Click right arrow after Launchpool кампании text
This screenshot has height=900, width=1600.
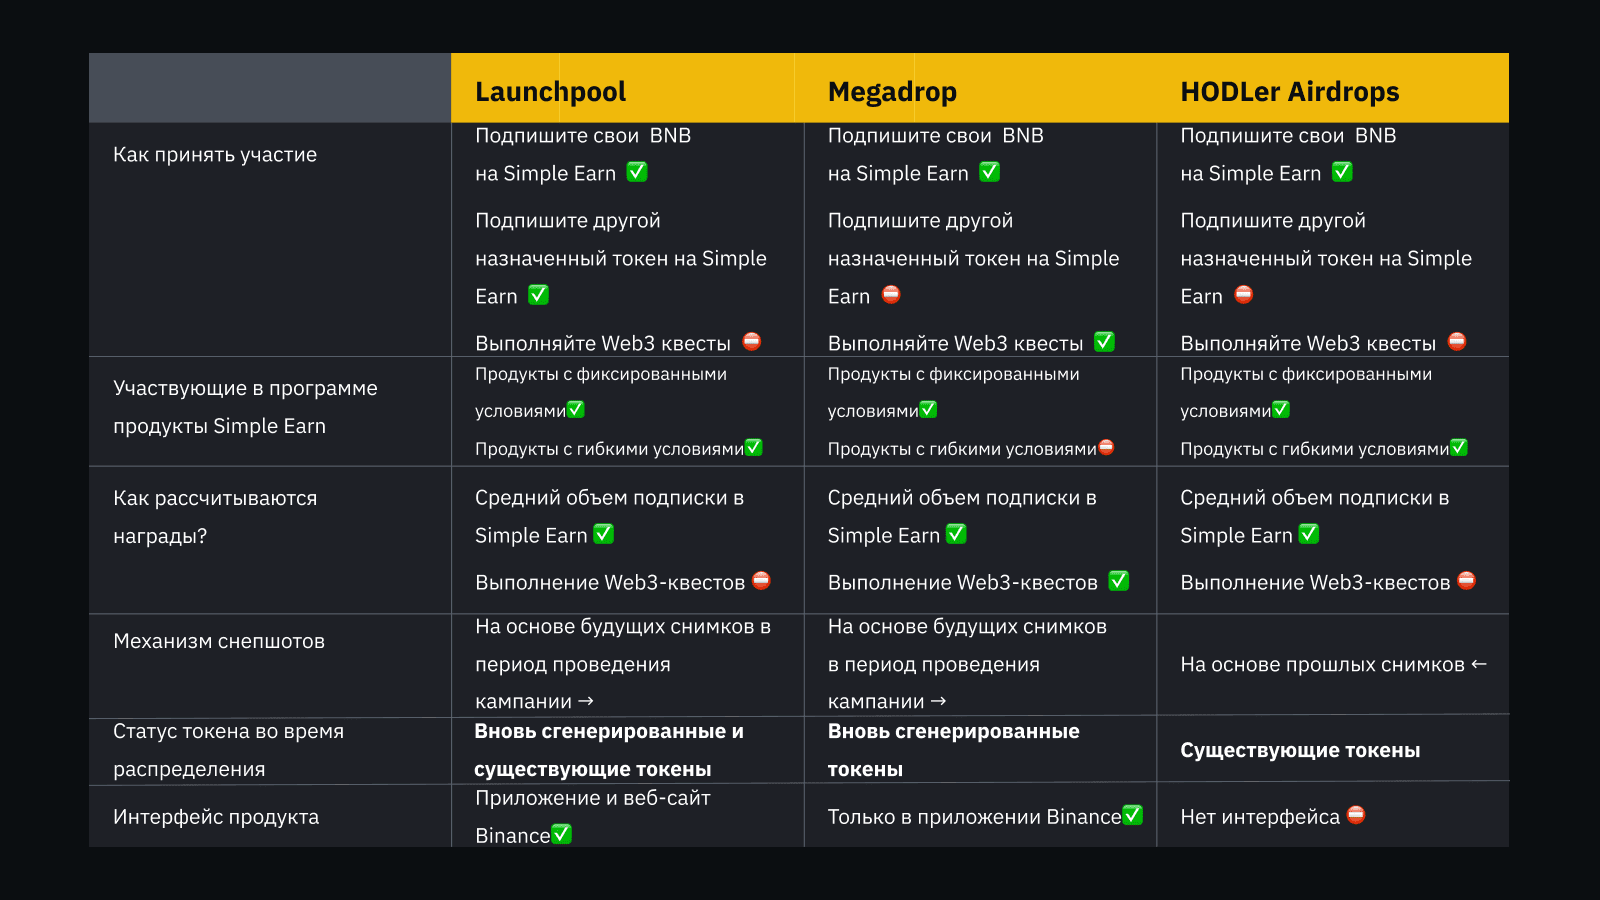[586, 702]
